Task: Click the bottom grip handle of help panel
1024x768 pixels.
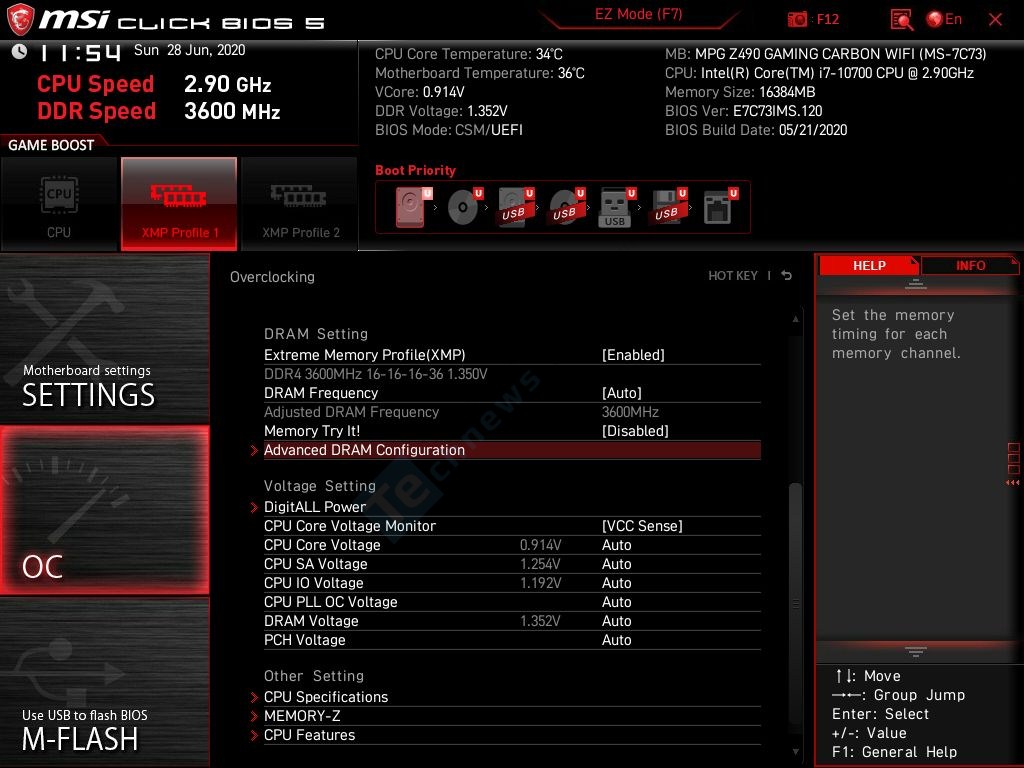Action: (916, 651)
